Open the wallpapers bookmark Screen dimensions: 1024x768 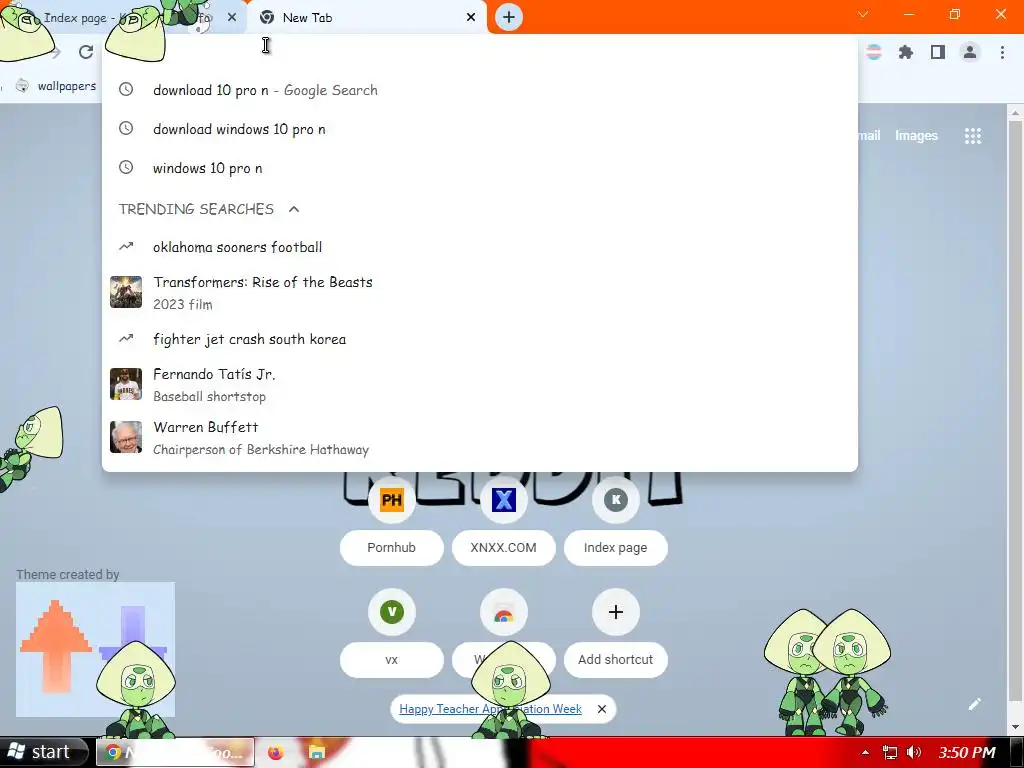tap(56, 86)
